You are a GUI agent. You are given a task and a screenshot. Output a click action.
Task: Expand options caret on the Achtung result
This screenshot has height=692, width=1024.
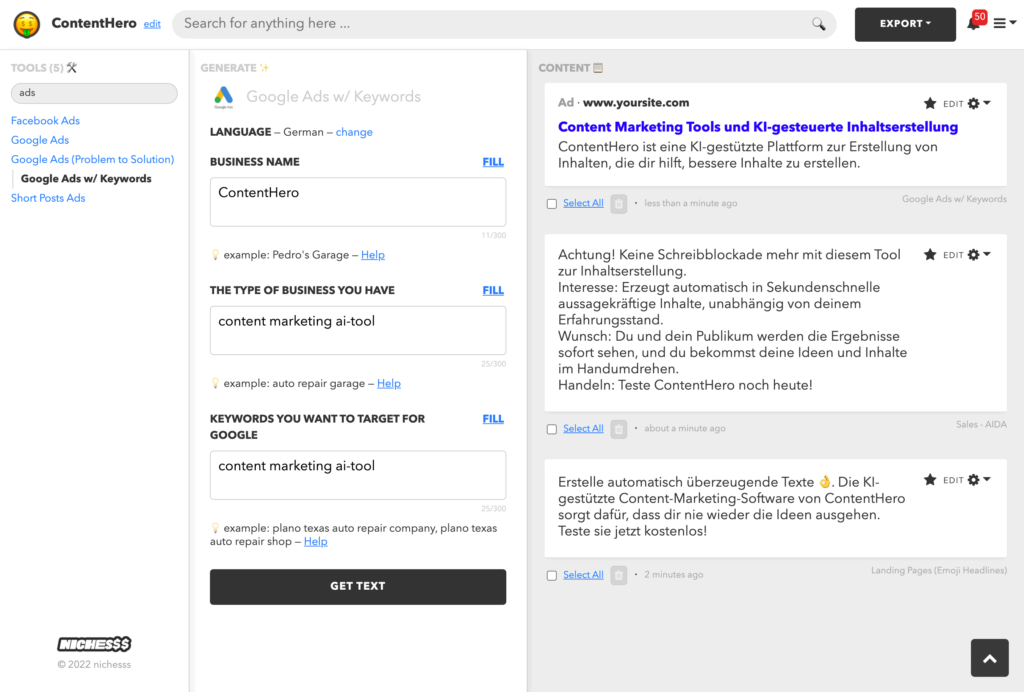[x=987, y=254]
